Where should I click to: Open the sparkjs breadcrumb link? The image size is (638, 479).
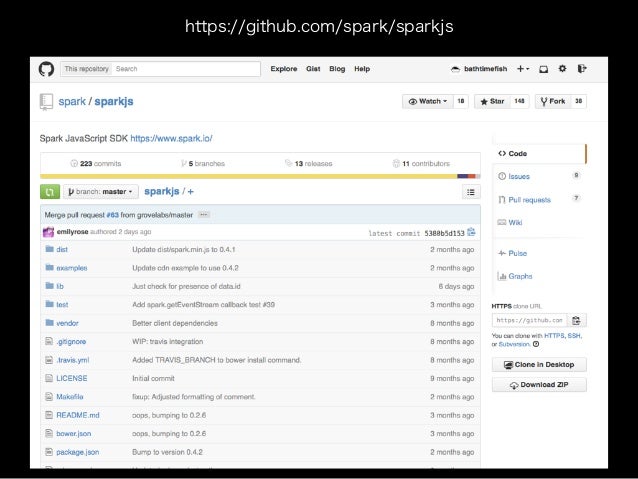click(162, 191)
